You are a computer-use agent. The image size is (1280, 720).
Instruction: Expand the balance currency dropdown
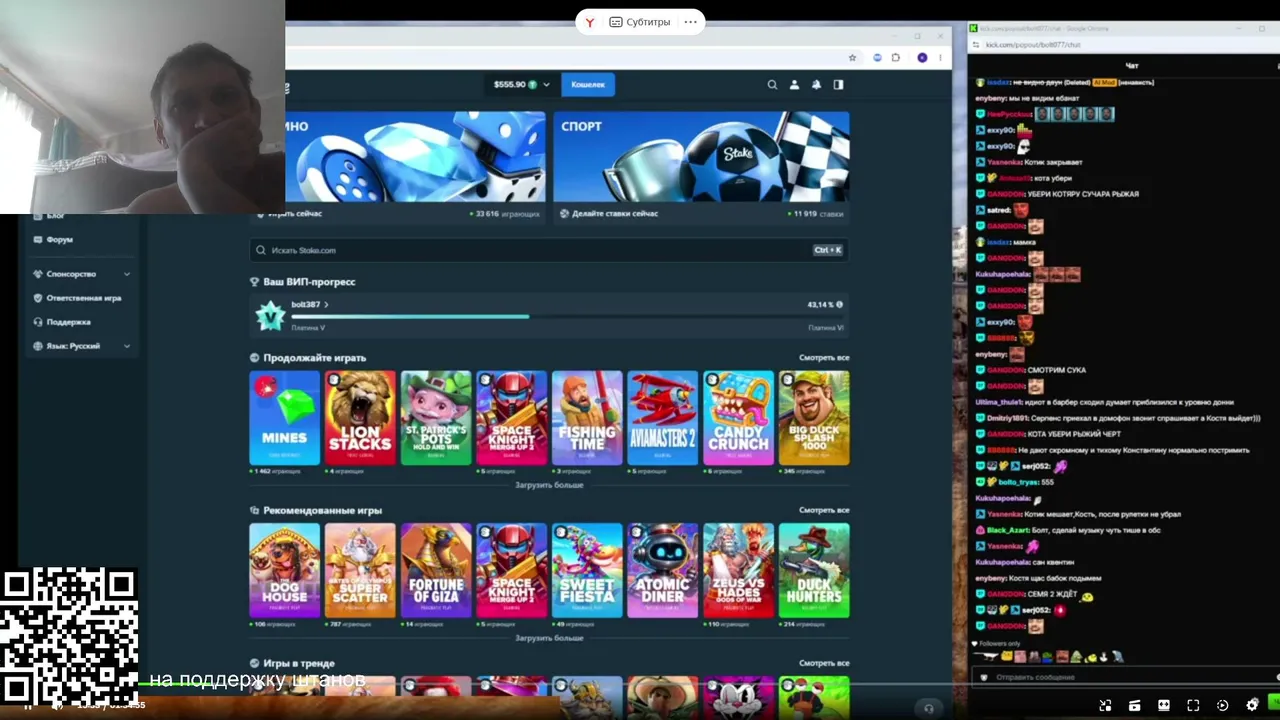click(x=546, y=85)
